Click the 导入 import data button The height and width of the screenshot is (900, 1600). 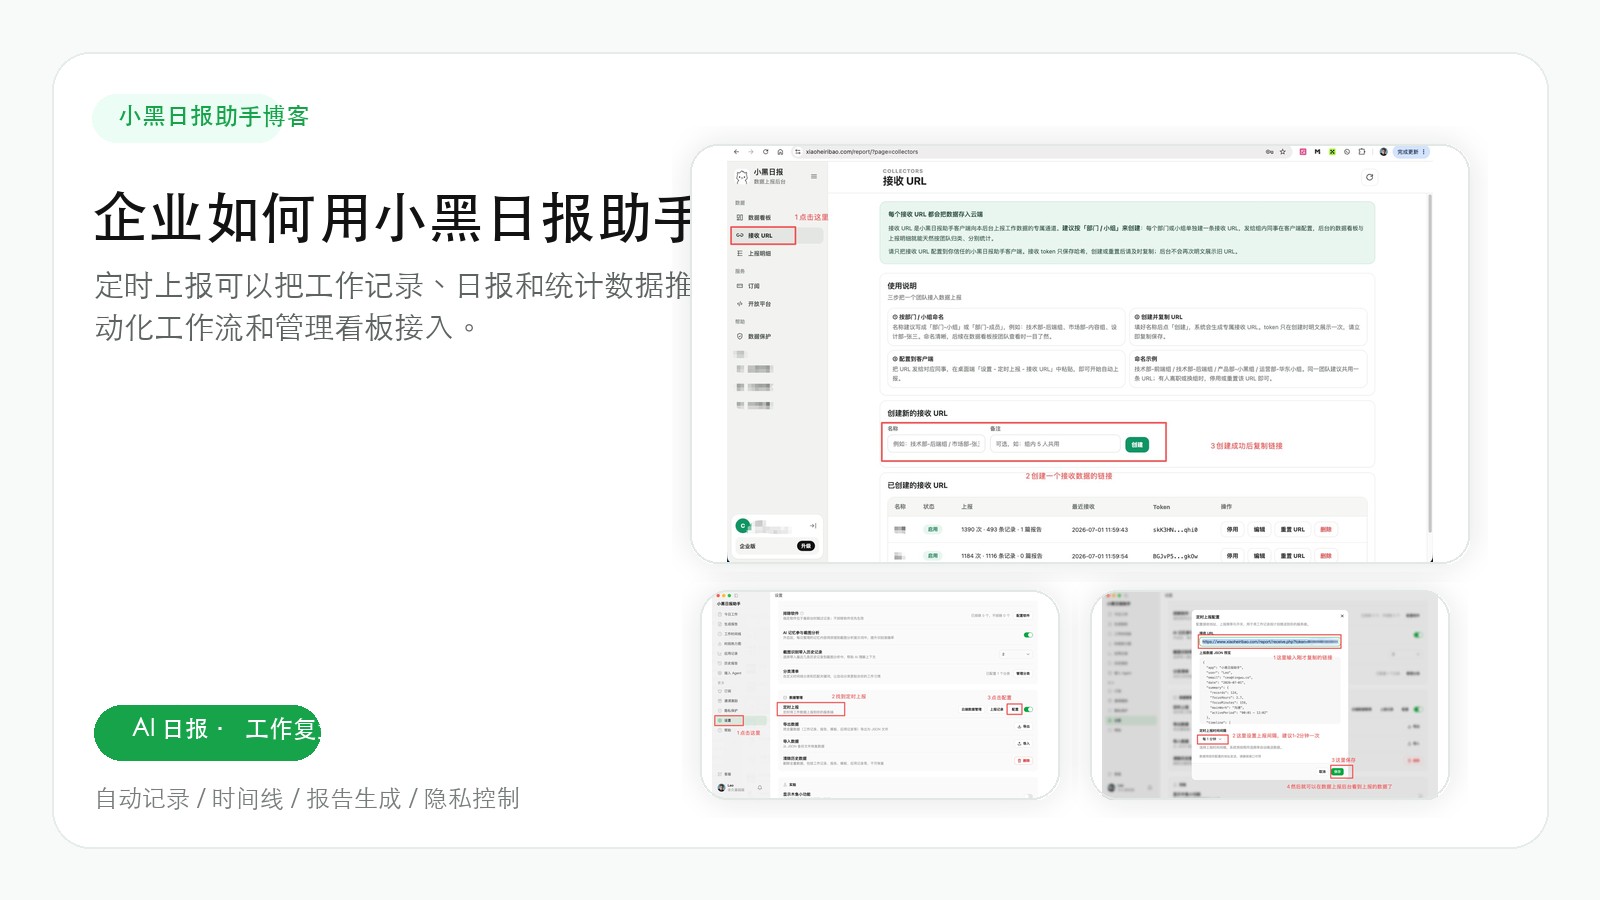(x=1024, y=744)
